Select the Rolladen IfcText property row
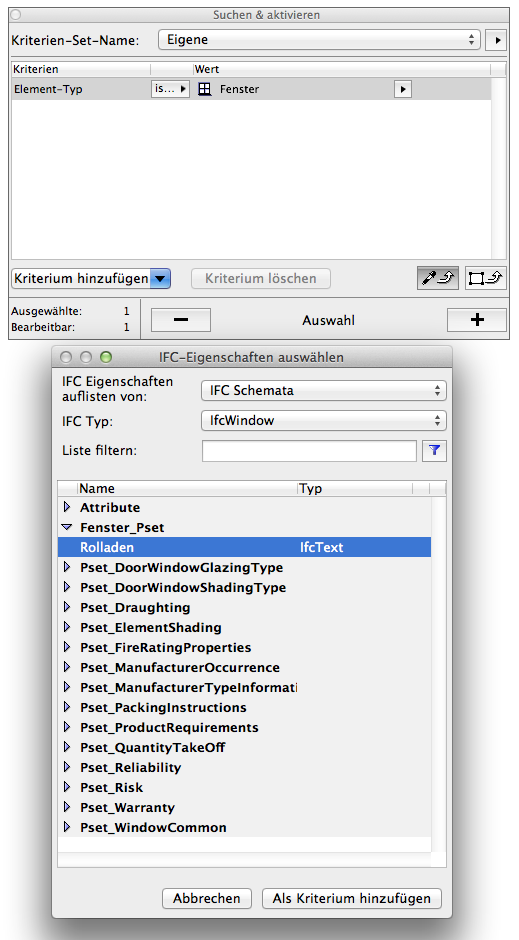The width and height of the screenshot is (519, 940). pyautogui.click(x=245, y=547)
